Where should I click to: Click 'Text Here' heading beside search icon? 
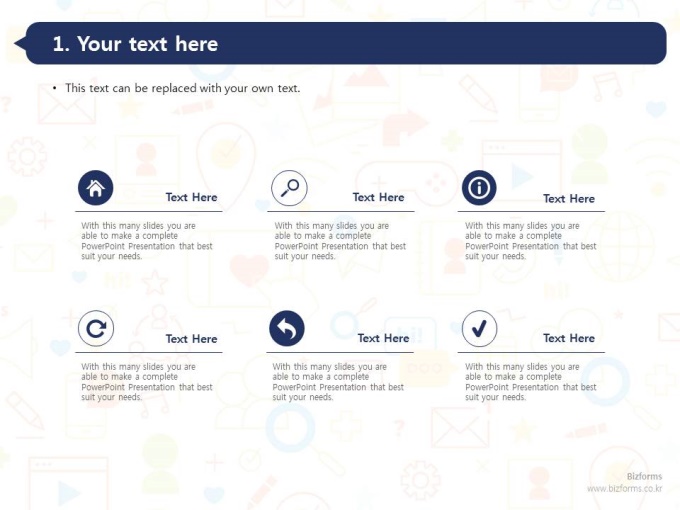[x=378, y=197]
